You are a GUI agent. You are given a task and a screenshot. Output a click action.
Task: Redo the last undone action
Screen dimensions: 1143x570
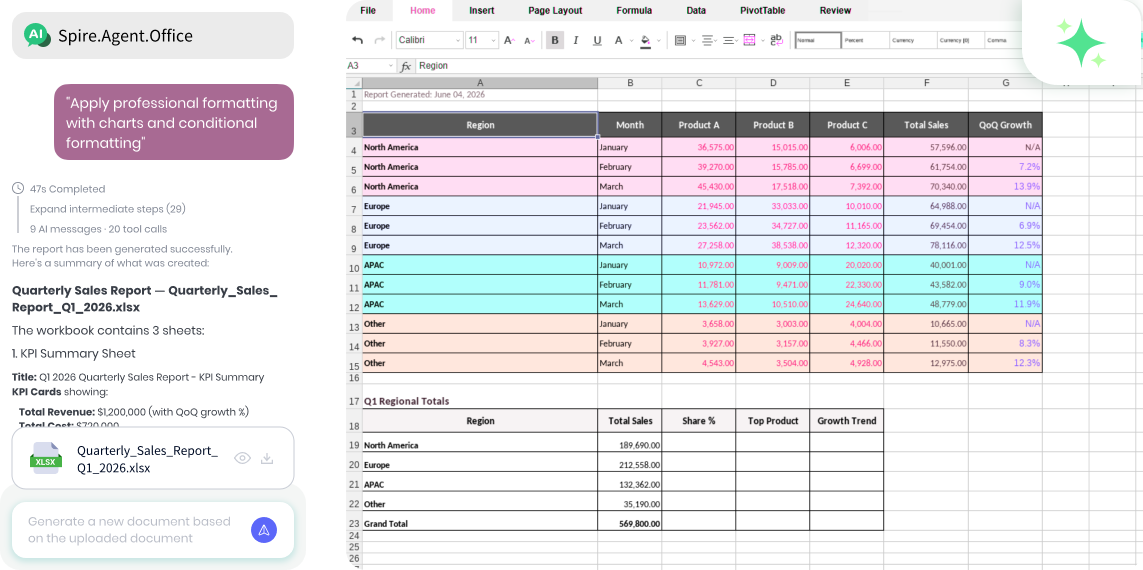(379, 41)
